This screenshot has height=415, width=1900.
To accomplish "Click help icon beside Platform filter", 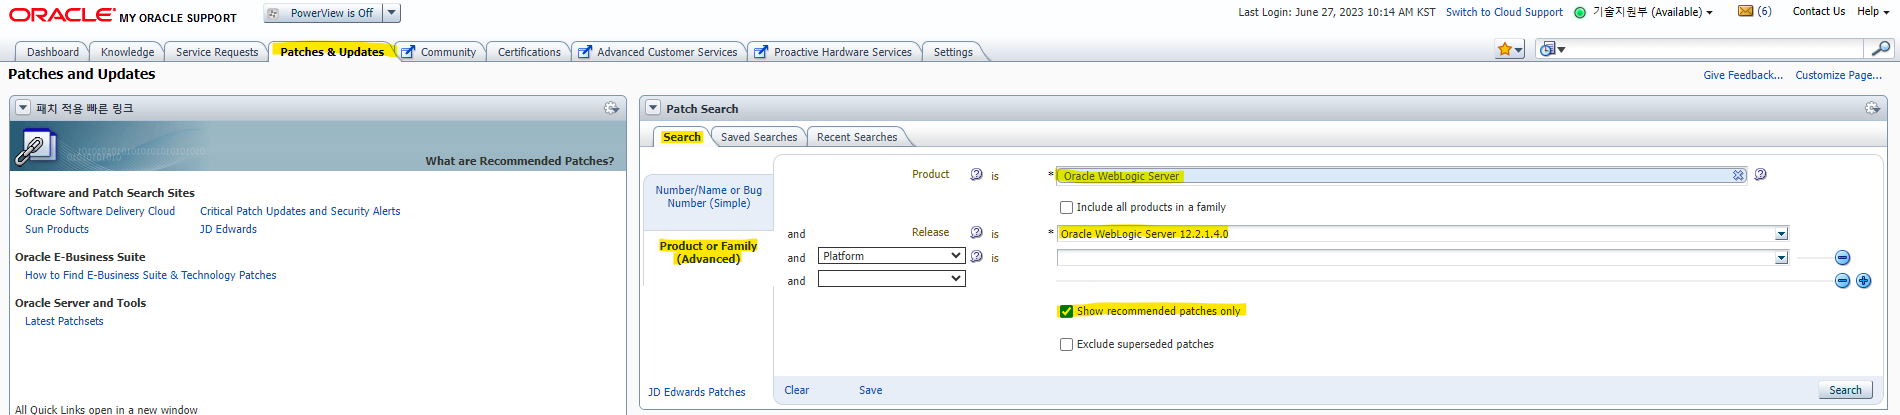I will (x=976, y=256).
